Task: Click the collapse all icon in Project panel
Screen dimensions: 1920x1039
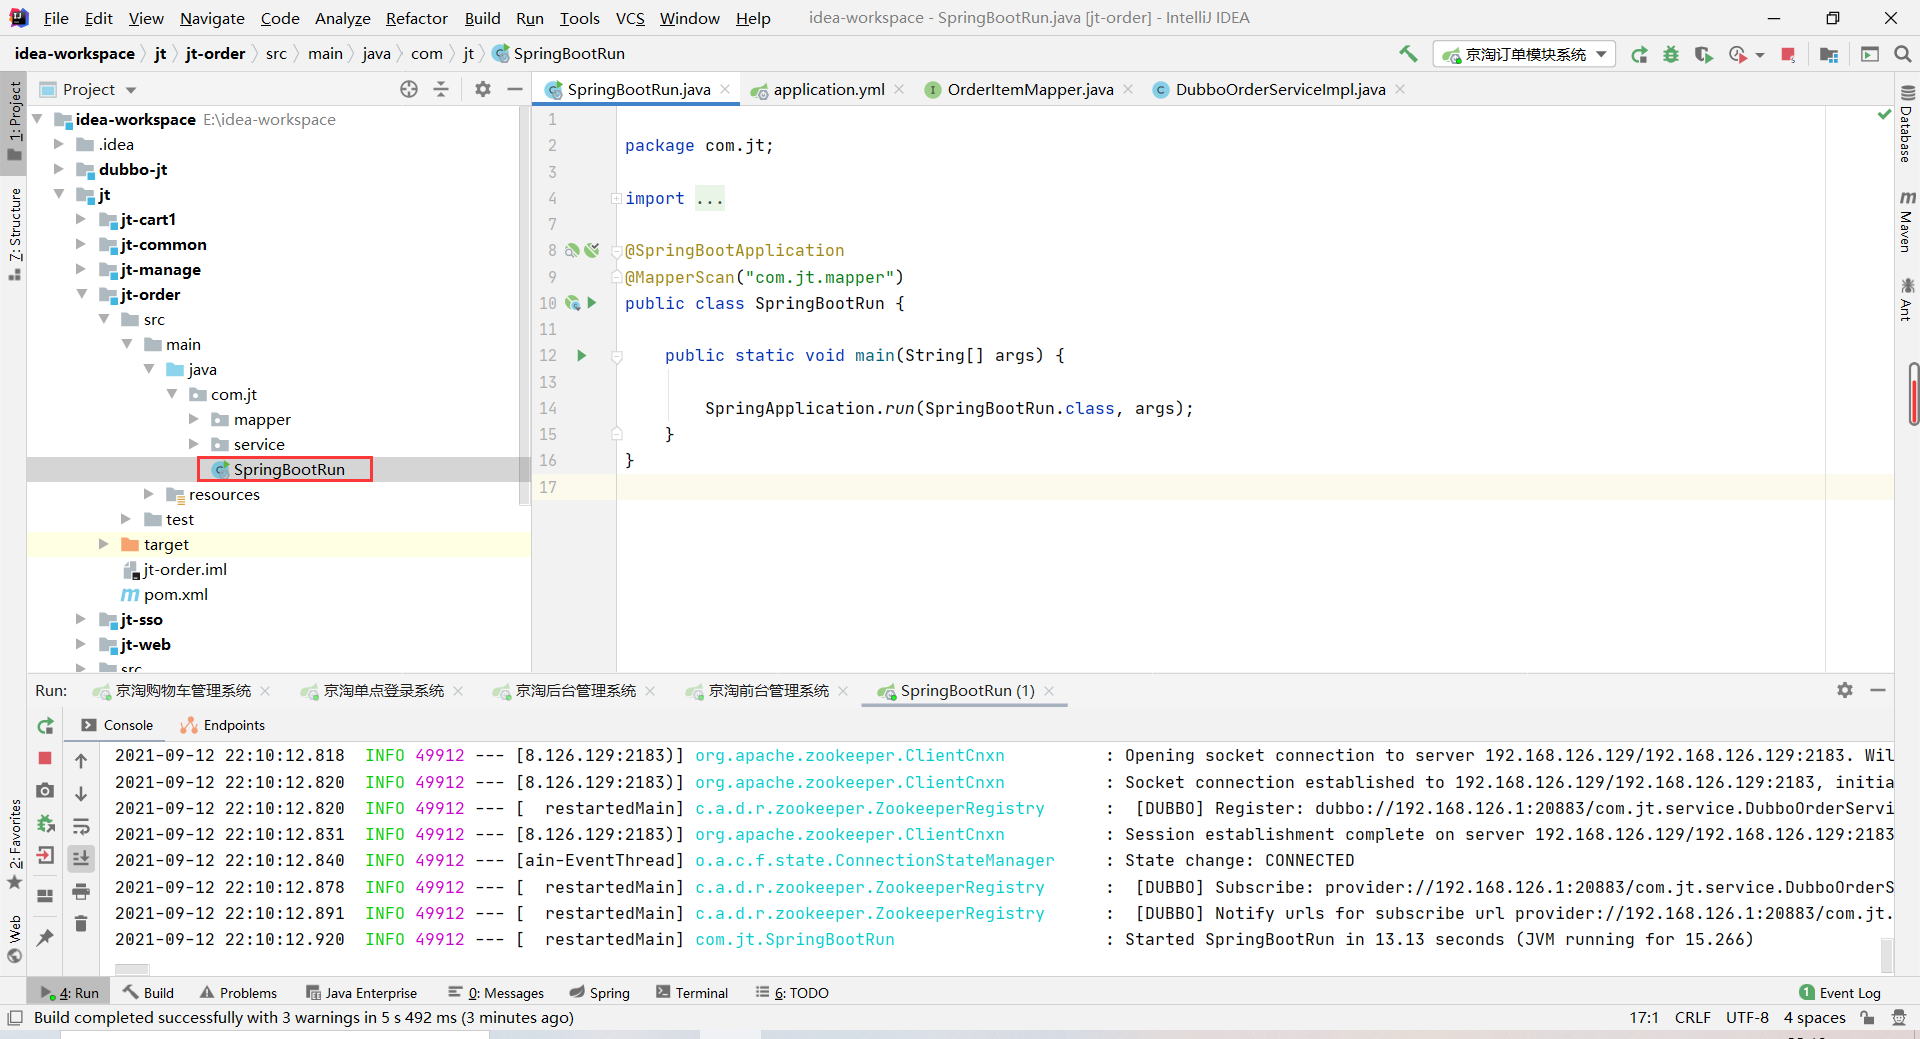Action: coord(441,89)
